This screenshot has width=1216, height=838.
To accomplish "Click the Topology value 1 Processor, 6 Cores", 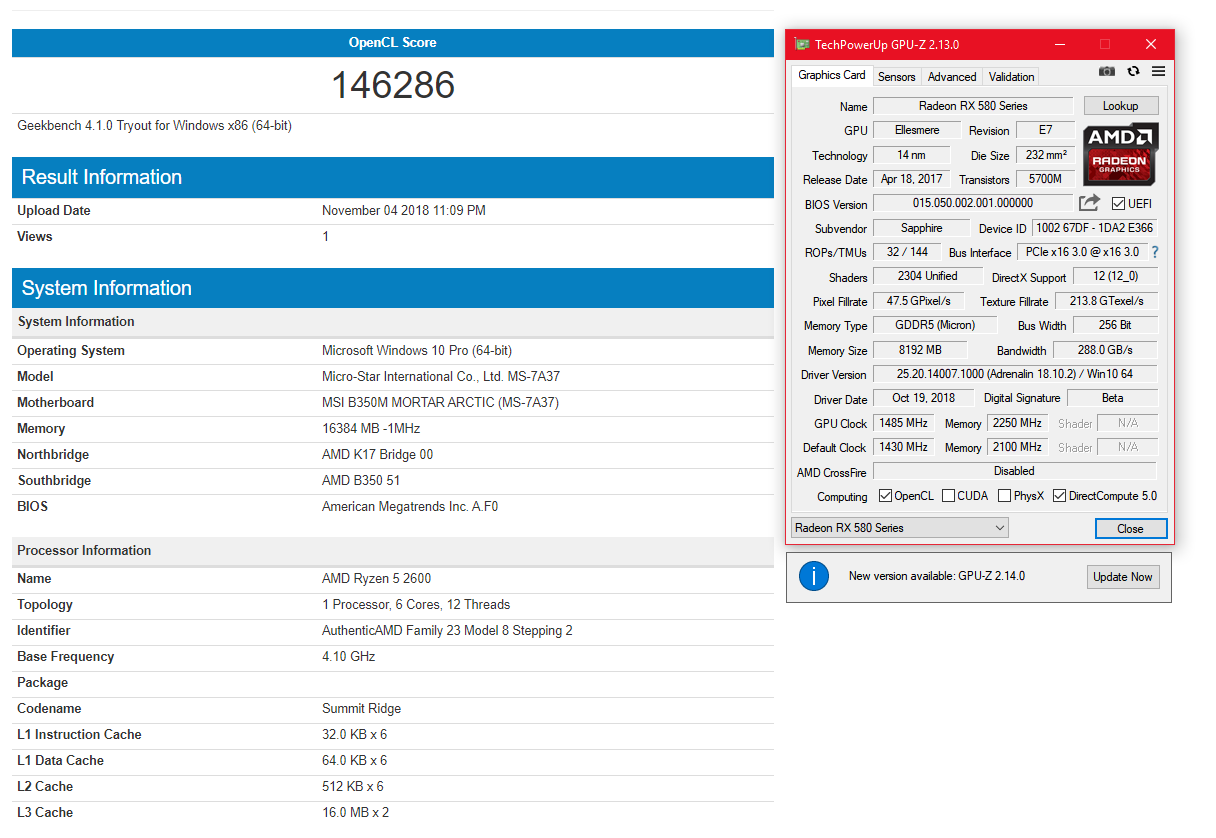I will [416, 605].
